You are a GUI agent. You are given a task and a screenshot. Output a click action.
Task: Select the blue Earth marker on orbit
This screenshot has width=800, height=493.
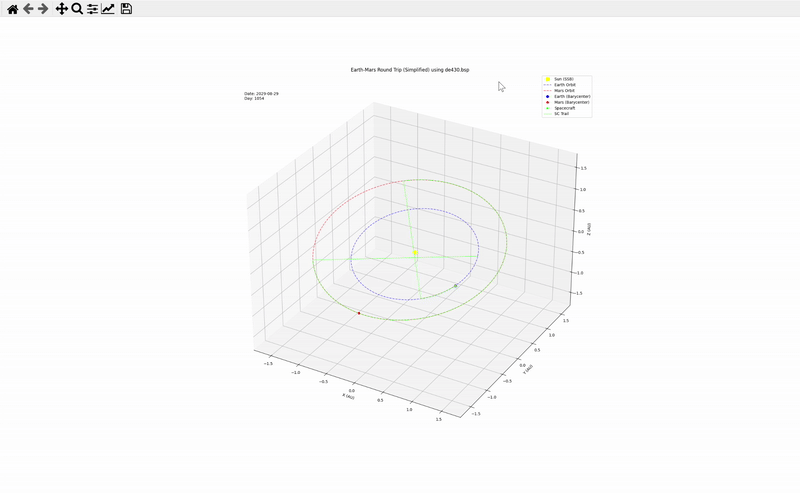[x=456, y=286]
